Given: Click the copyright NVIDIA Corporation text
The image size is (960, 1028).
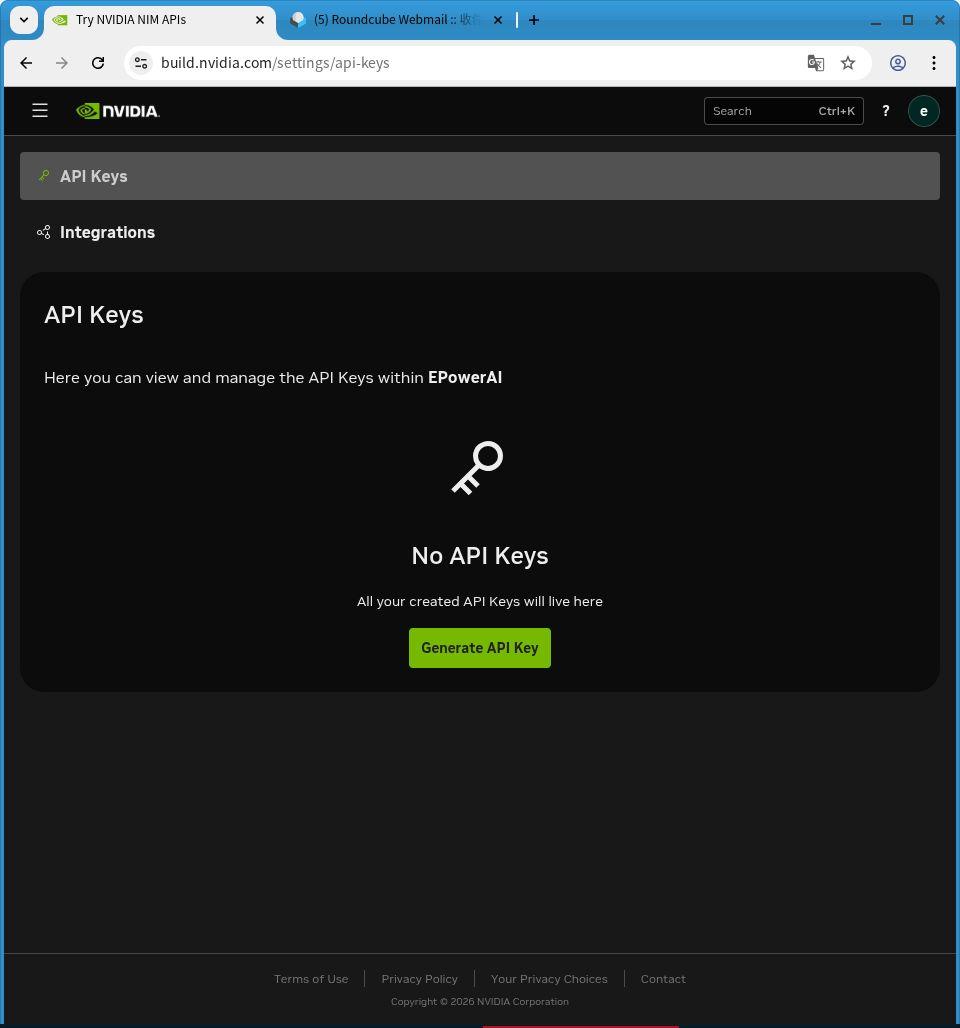Looking at the screenshot, I should 479,1001.
